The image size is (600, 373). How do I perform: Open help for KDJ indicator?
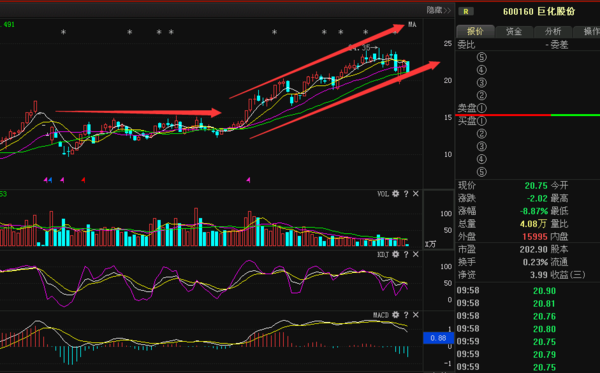click(x=406, y=254)
